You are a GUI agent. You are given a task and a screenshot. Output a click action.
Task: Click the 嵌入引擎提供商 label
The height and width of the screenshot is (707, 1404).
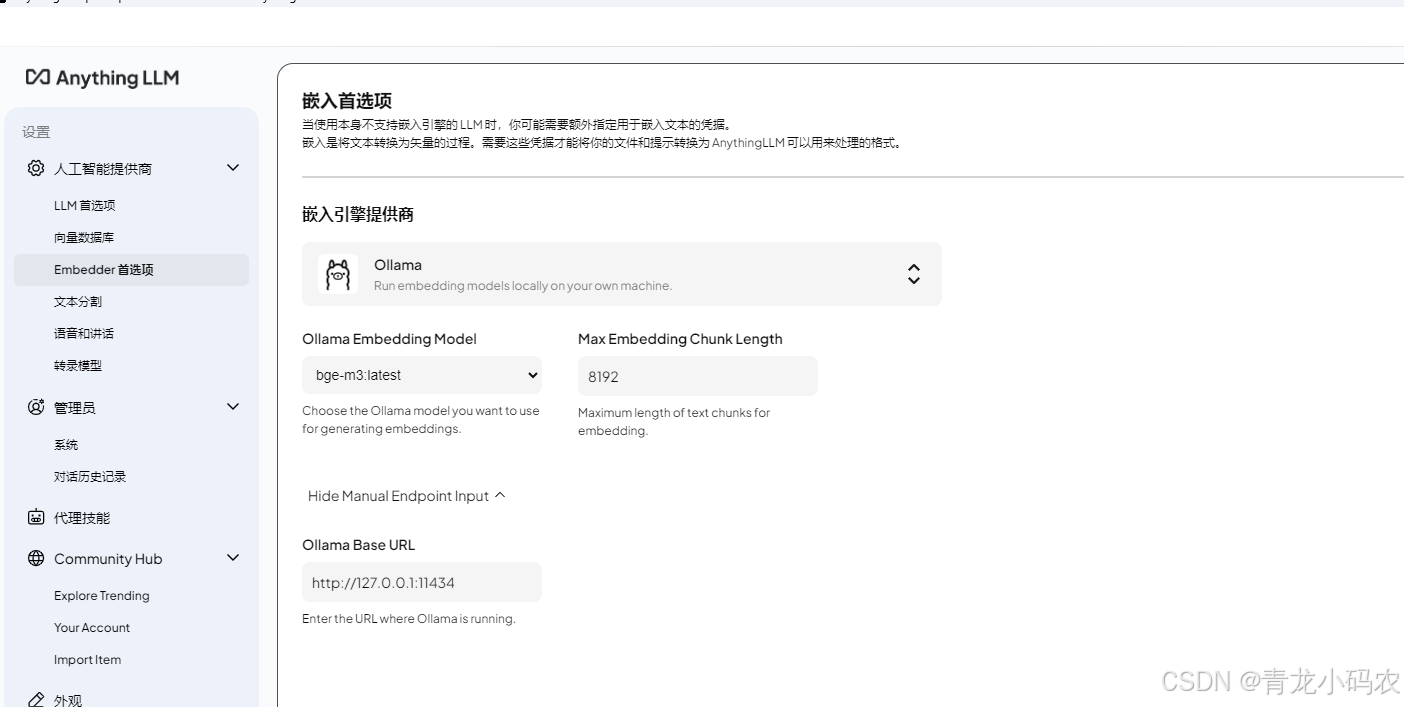(x=358, y=214)
